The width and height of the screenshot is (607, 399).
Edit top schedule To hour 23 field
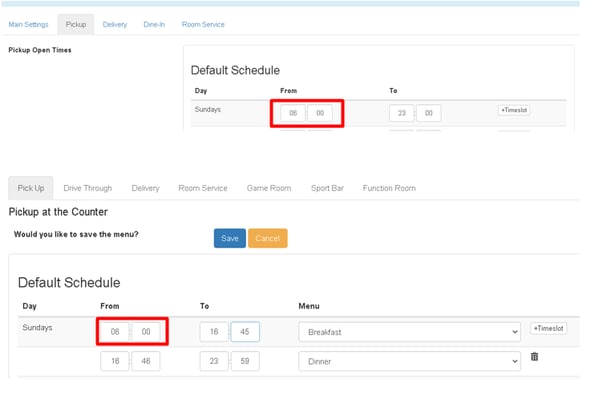coord(401,113)
